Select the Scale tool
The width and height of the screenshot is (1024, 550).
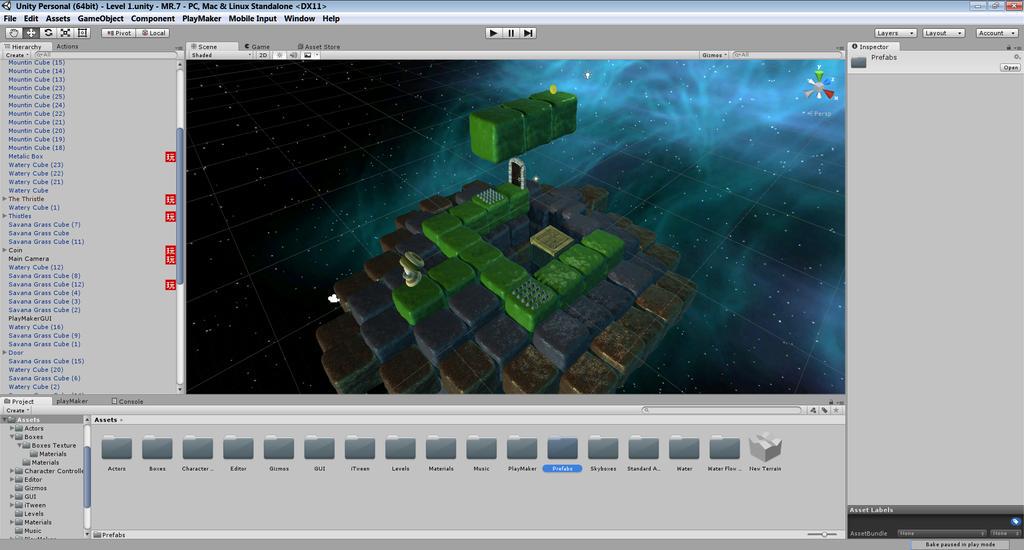click(x=65, y=33)
